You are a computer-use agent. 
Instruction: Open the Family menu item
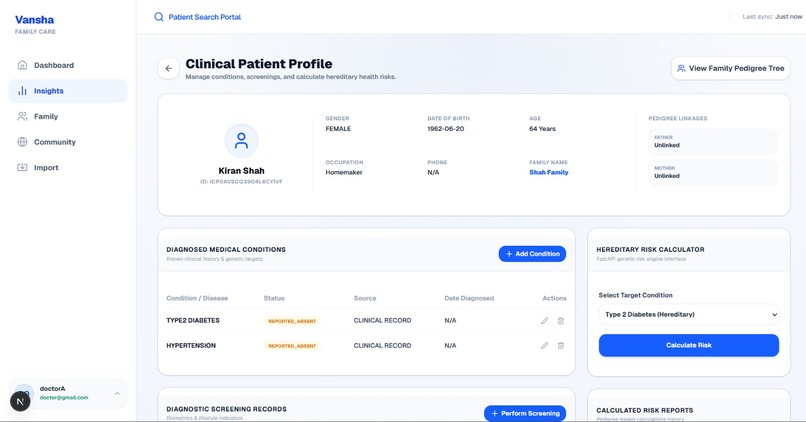[68, 116]
